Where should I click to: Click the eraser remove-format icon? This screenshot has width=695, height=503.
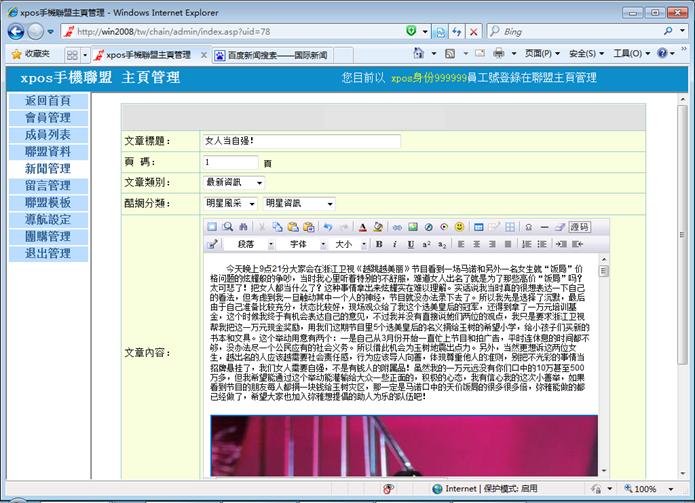pos(559,227)
